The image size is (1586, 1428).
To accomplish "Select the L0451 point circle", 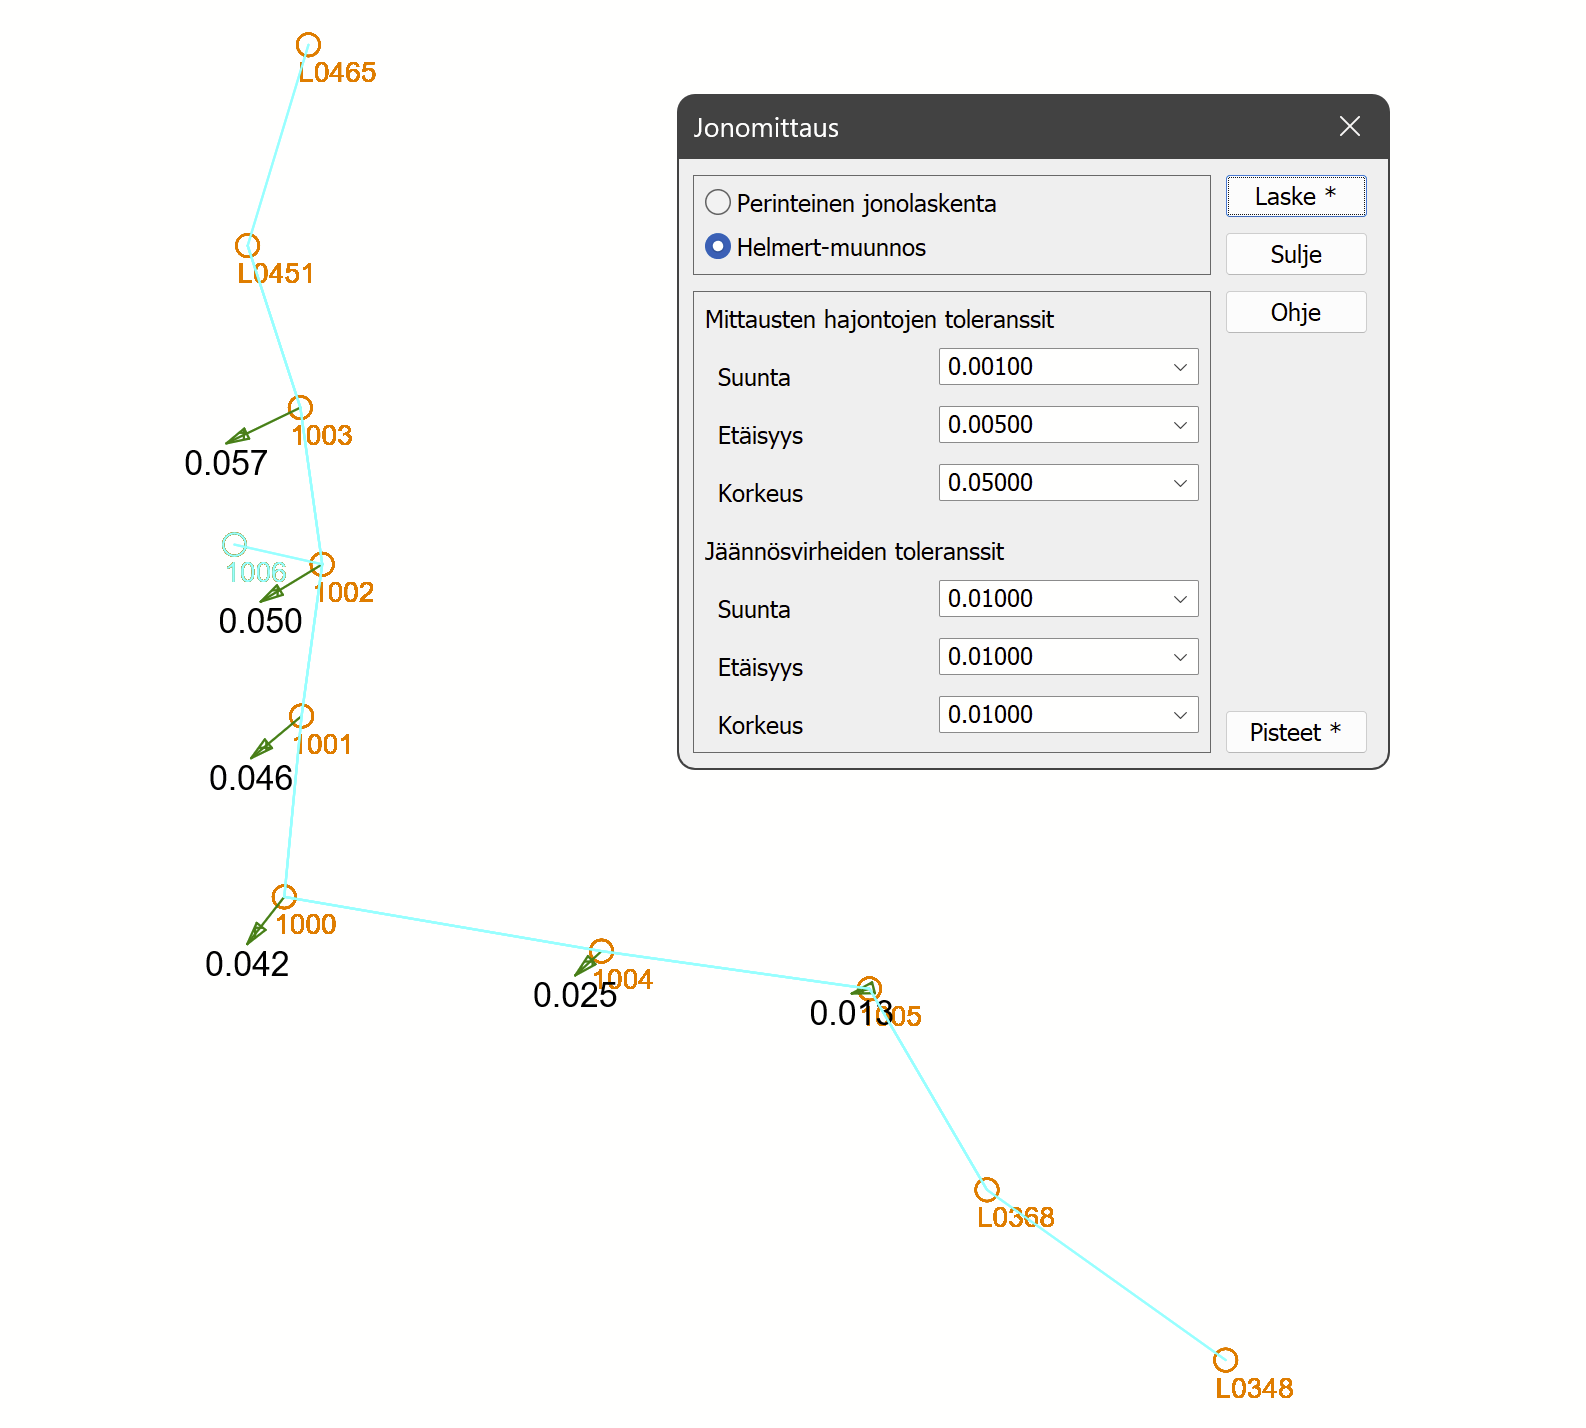I will pyautogui.click(x=247, y=246).
